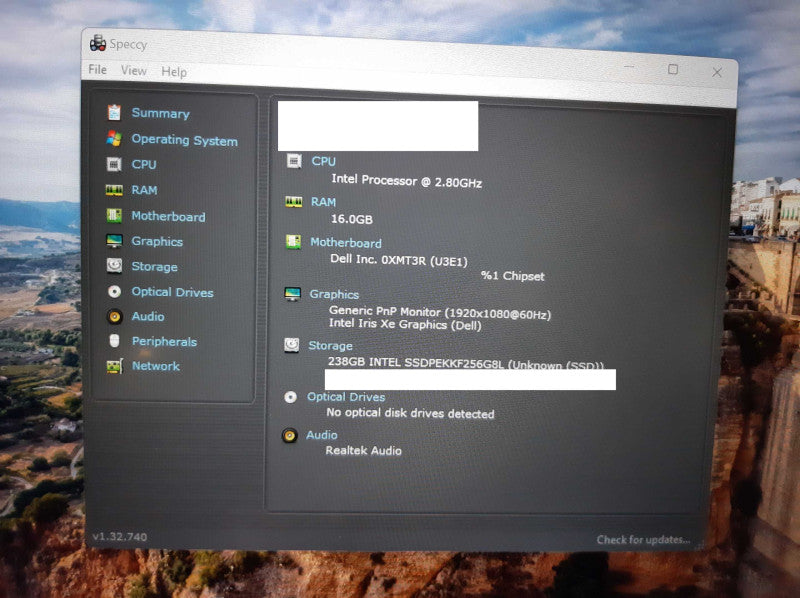This screenshot has width=800, height=598.
Task: Click '238GB INTEL SSDPEKKF256G8L' storage line
Action: point(465,363)
